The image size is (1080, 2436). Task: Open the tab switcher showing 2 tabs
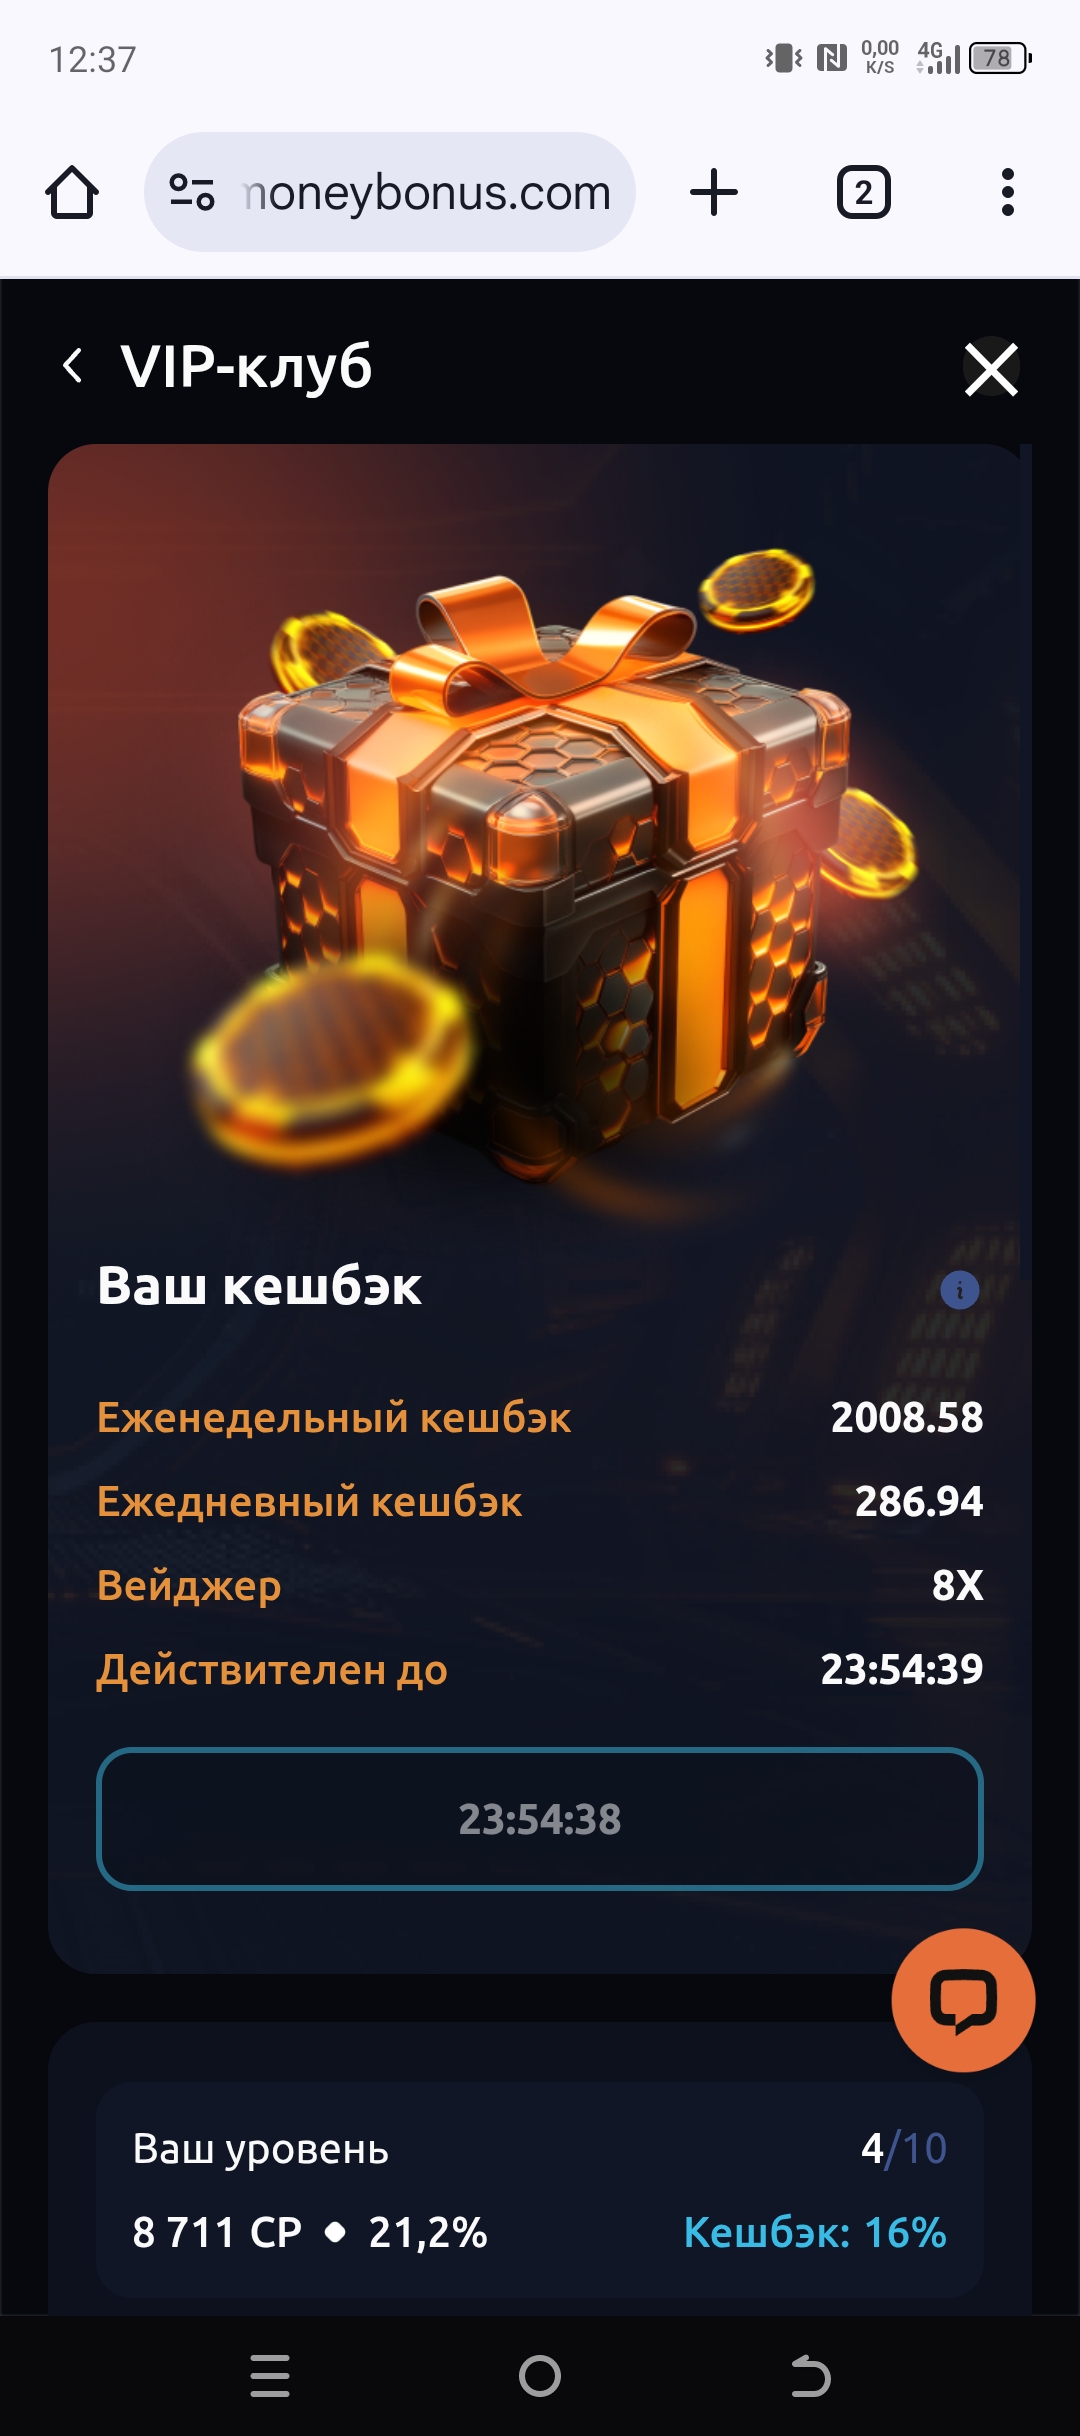tap(864, 192)
